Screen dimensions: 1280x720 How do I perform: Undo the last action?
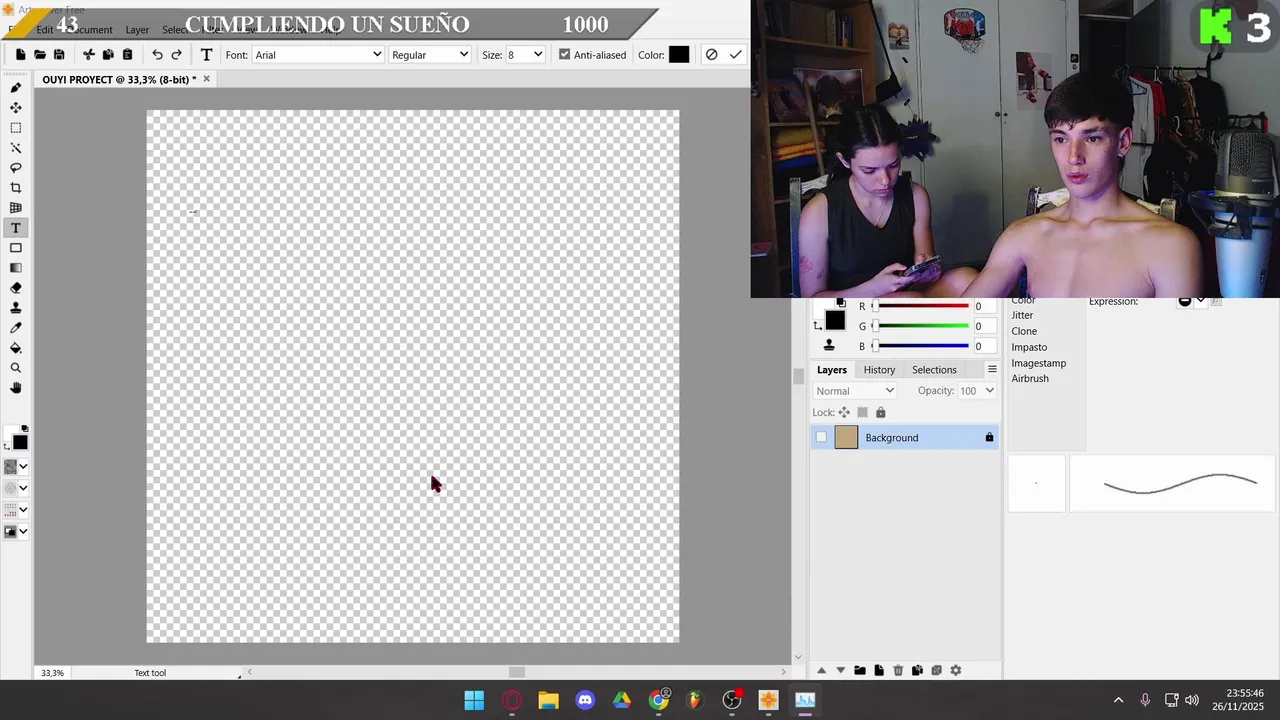tap(157, 55)
